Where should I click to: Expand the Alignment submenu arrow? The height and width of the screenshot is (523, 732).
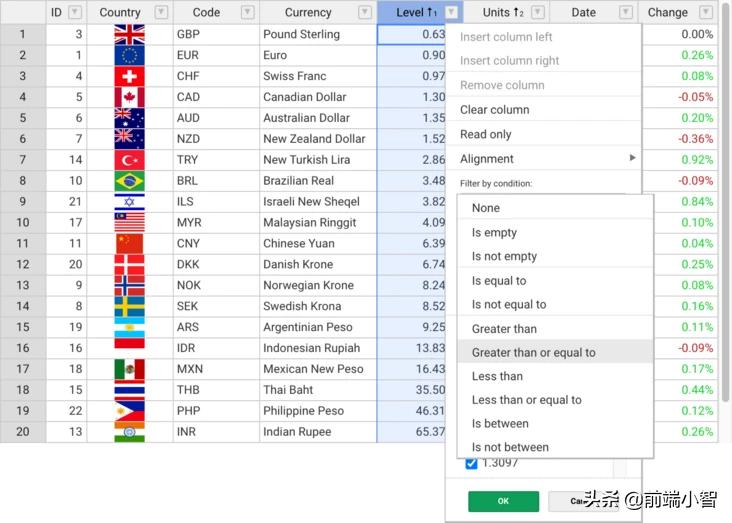(x=632, y=158)
